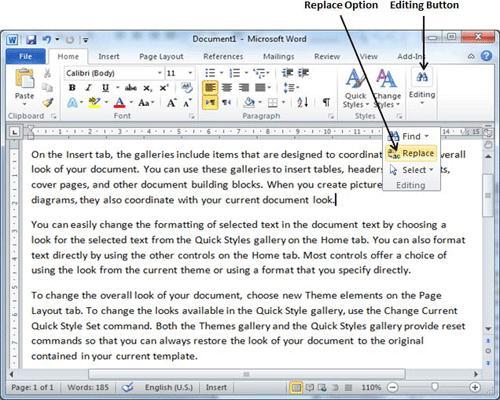Screen dimensions: 500x400
Task: Click the Format Painter brush icon
Action: pos(48,102)
